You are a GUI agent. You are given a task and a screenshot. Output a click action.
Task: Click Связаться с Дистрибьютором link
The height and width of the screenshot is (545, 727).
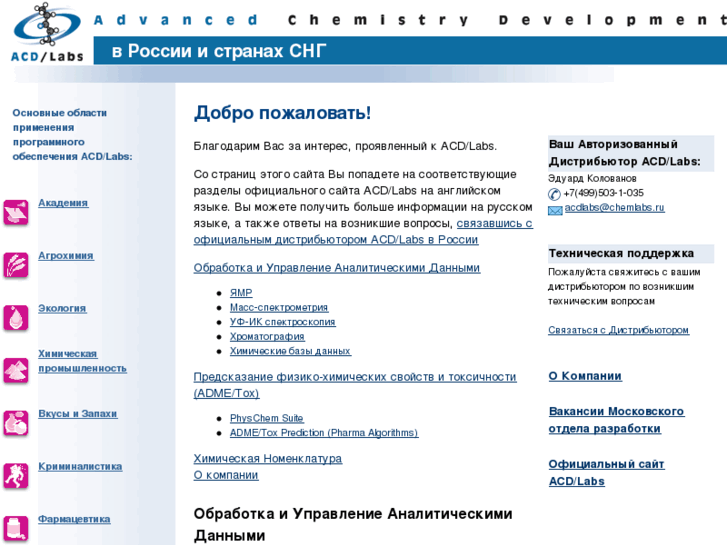pyautogui.click(x=619, y=330)
